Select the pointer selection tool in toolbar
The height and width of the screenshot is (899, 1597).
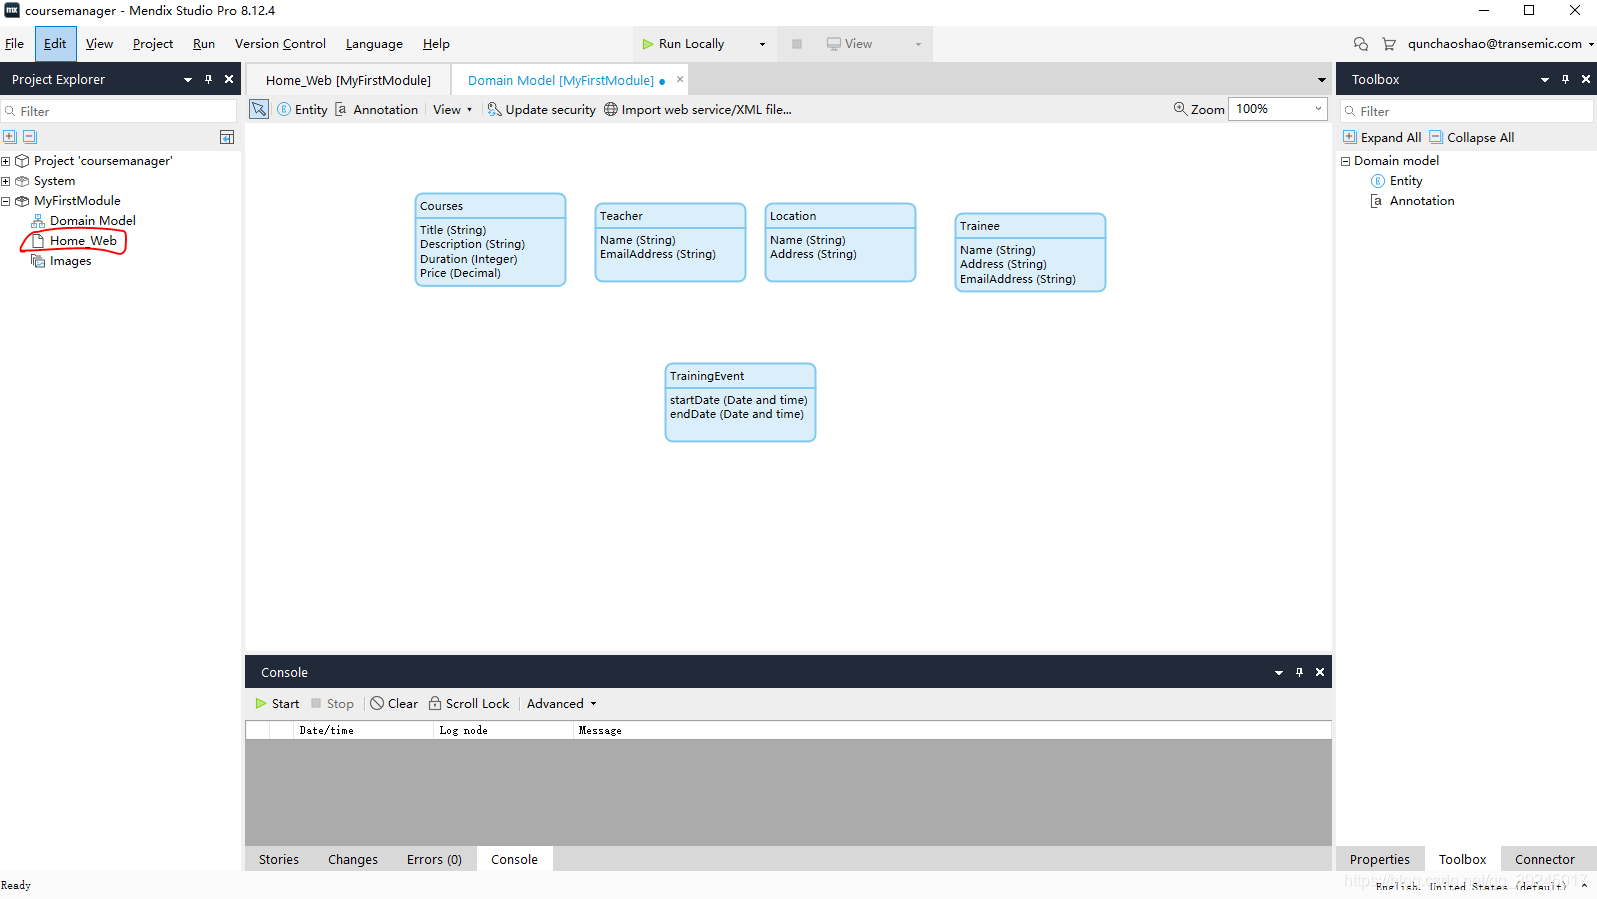[259, 109]
